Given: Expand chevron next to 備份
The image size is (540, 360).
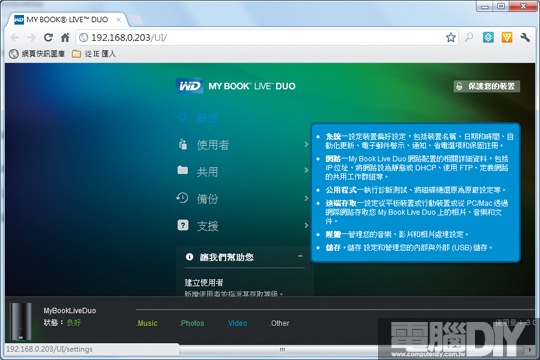Looking at the screenshot, I should (x=306, y=198).
